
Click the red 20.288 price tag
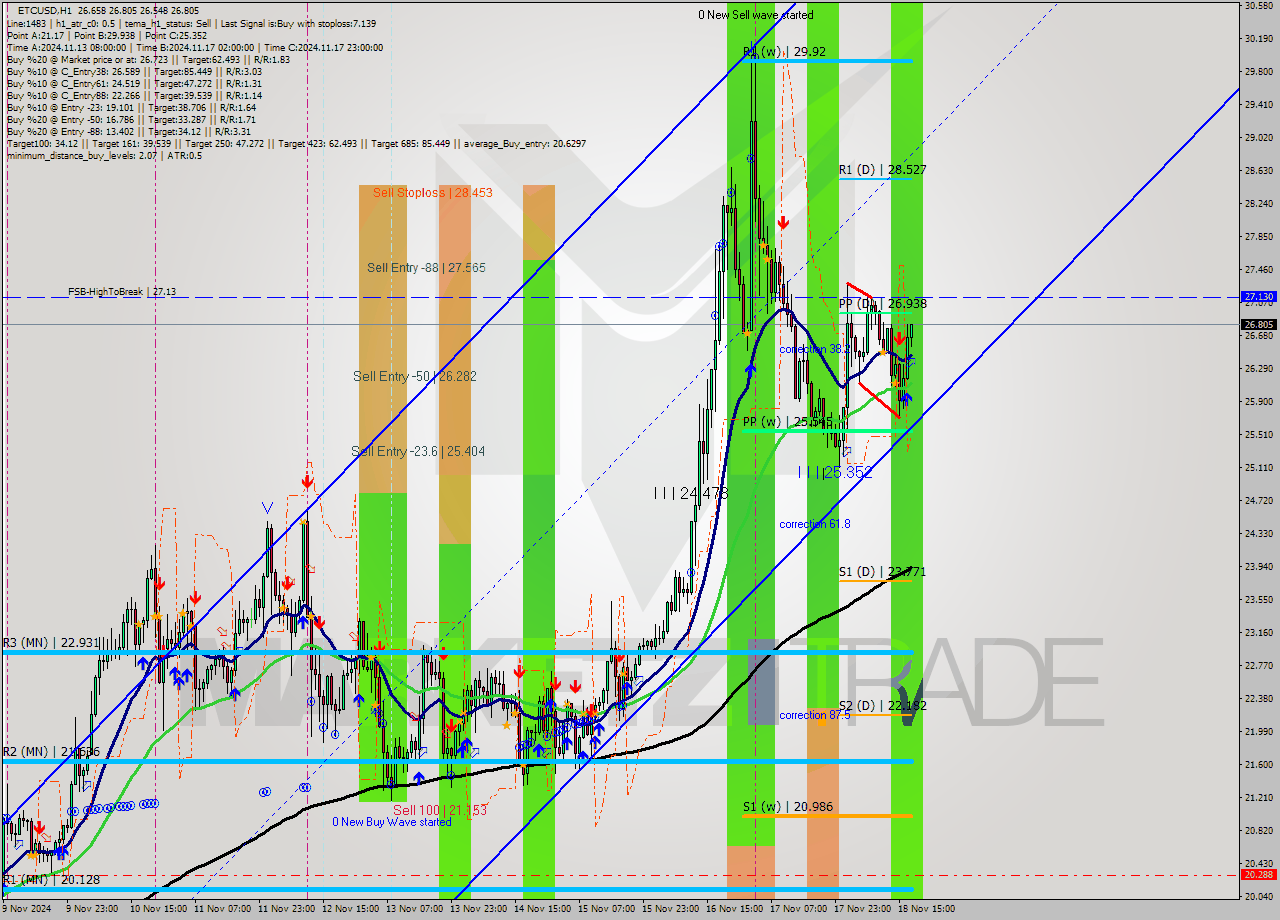pyautogui.click(x=1258, y=874)
